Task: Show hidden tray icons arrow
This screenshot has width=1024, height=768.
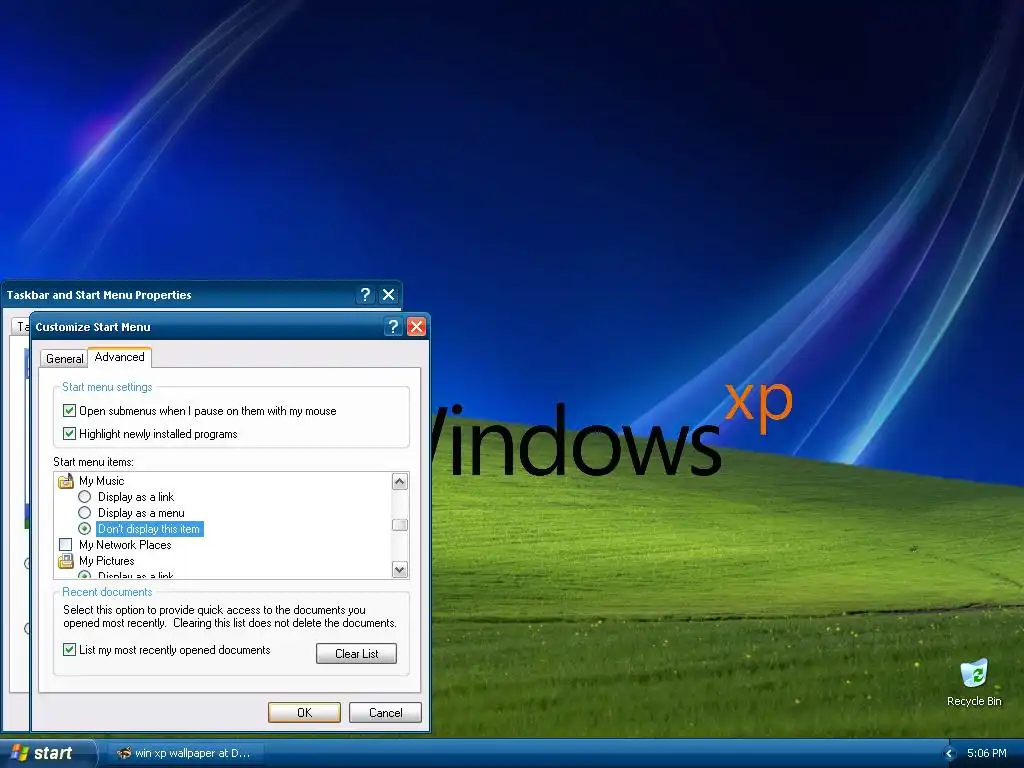Action: point(950,754)
